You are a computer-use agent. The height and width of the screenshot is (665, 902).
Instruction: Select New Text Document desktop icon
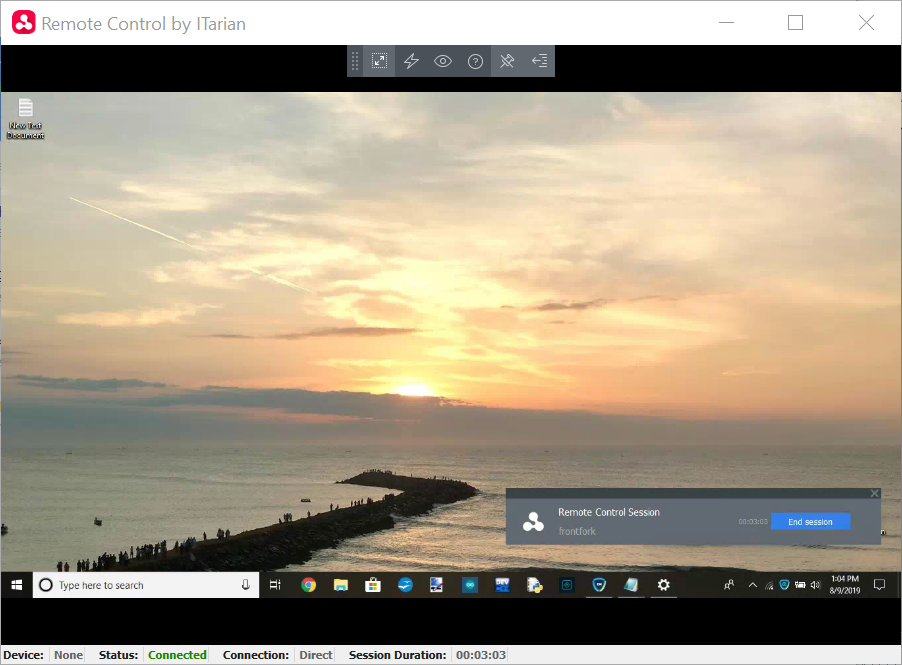pyautogui.click(x=25, y=119)
